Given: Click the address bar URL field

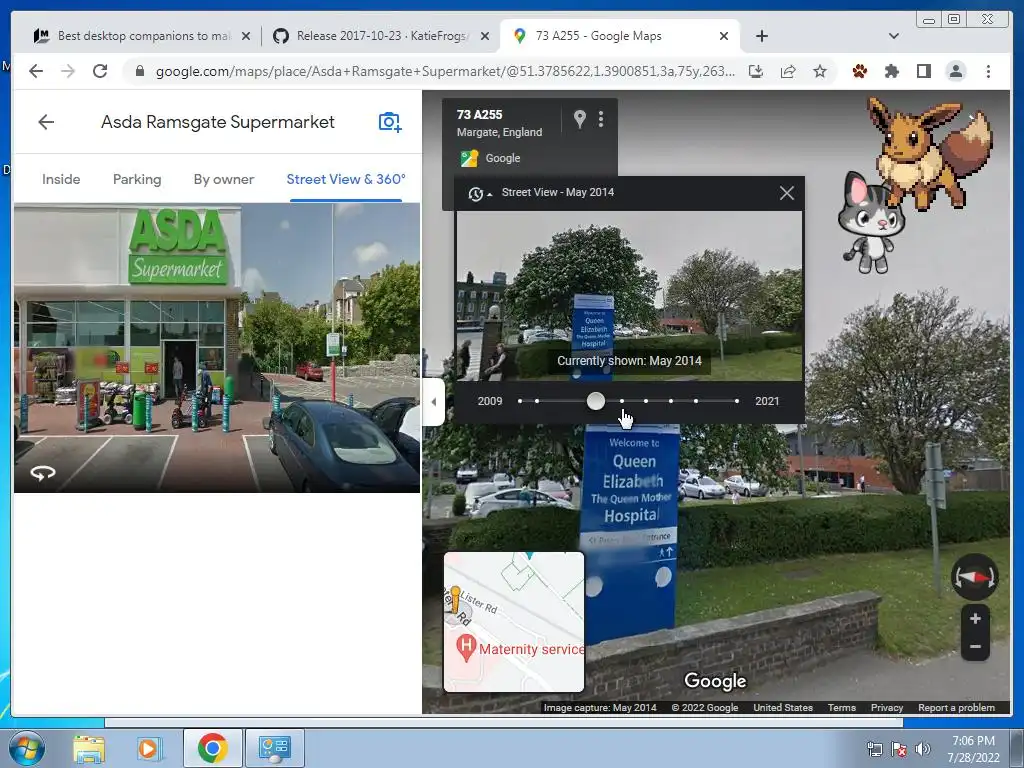Looking at the screenshot, I should [445, 71].
